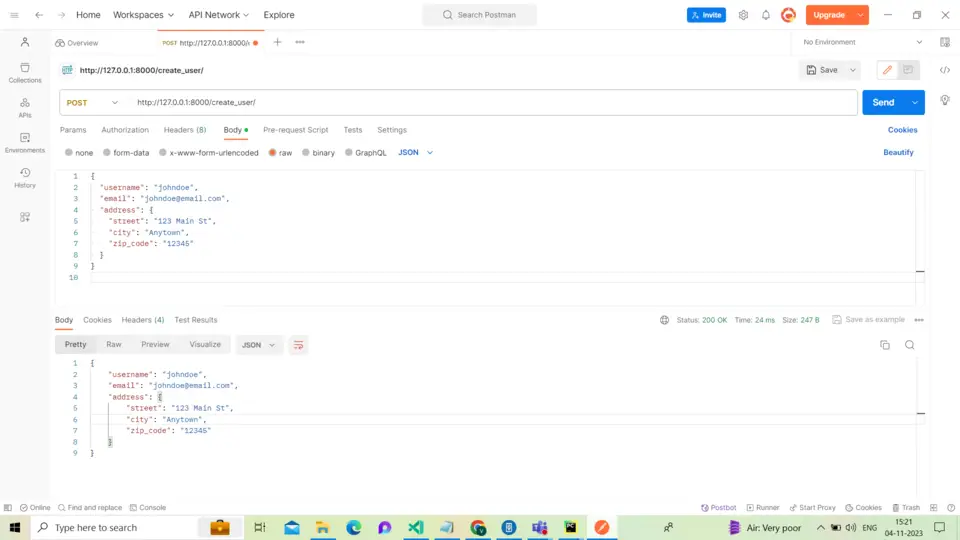Screen dimensions: 960x540
Task: Open the request body JSON format dropdown
Action: 416,152
